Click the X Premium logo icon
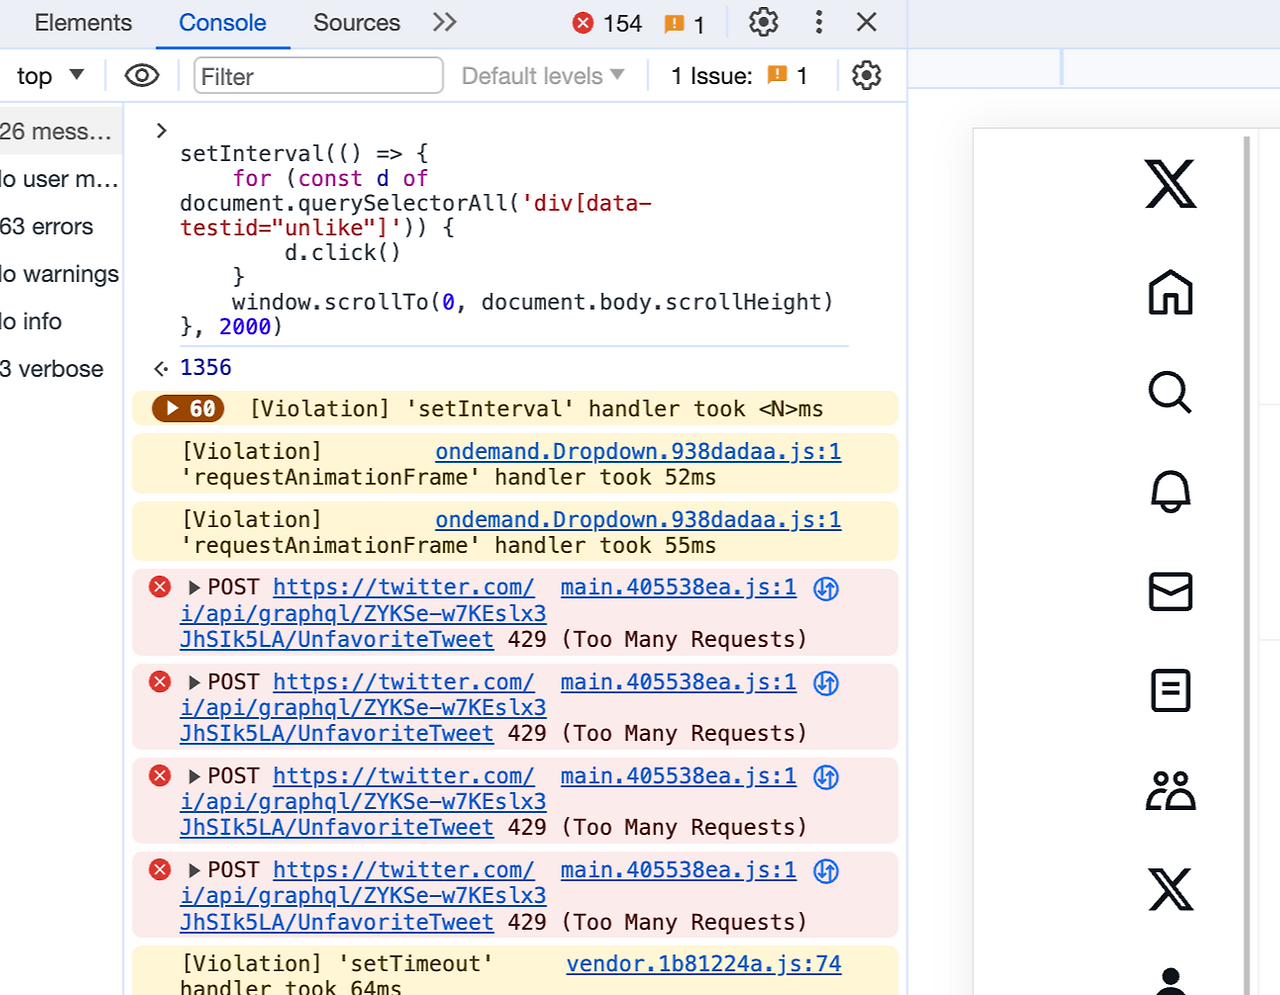Viewport: 1280px width, 995px height. pos(1170,889)
